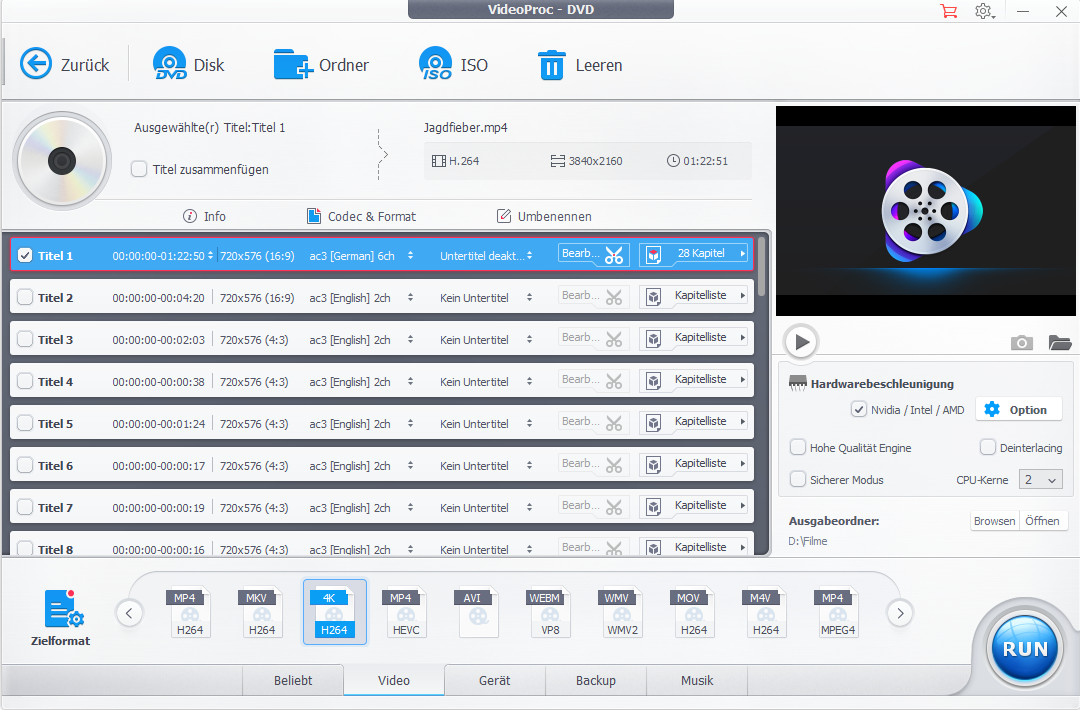Open the Titel 1 audio track selector

[x=411, y=255]
